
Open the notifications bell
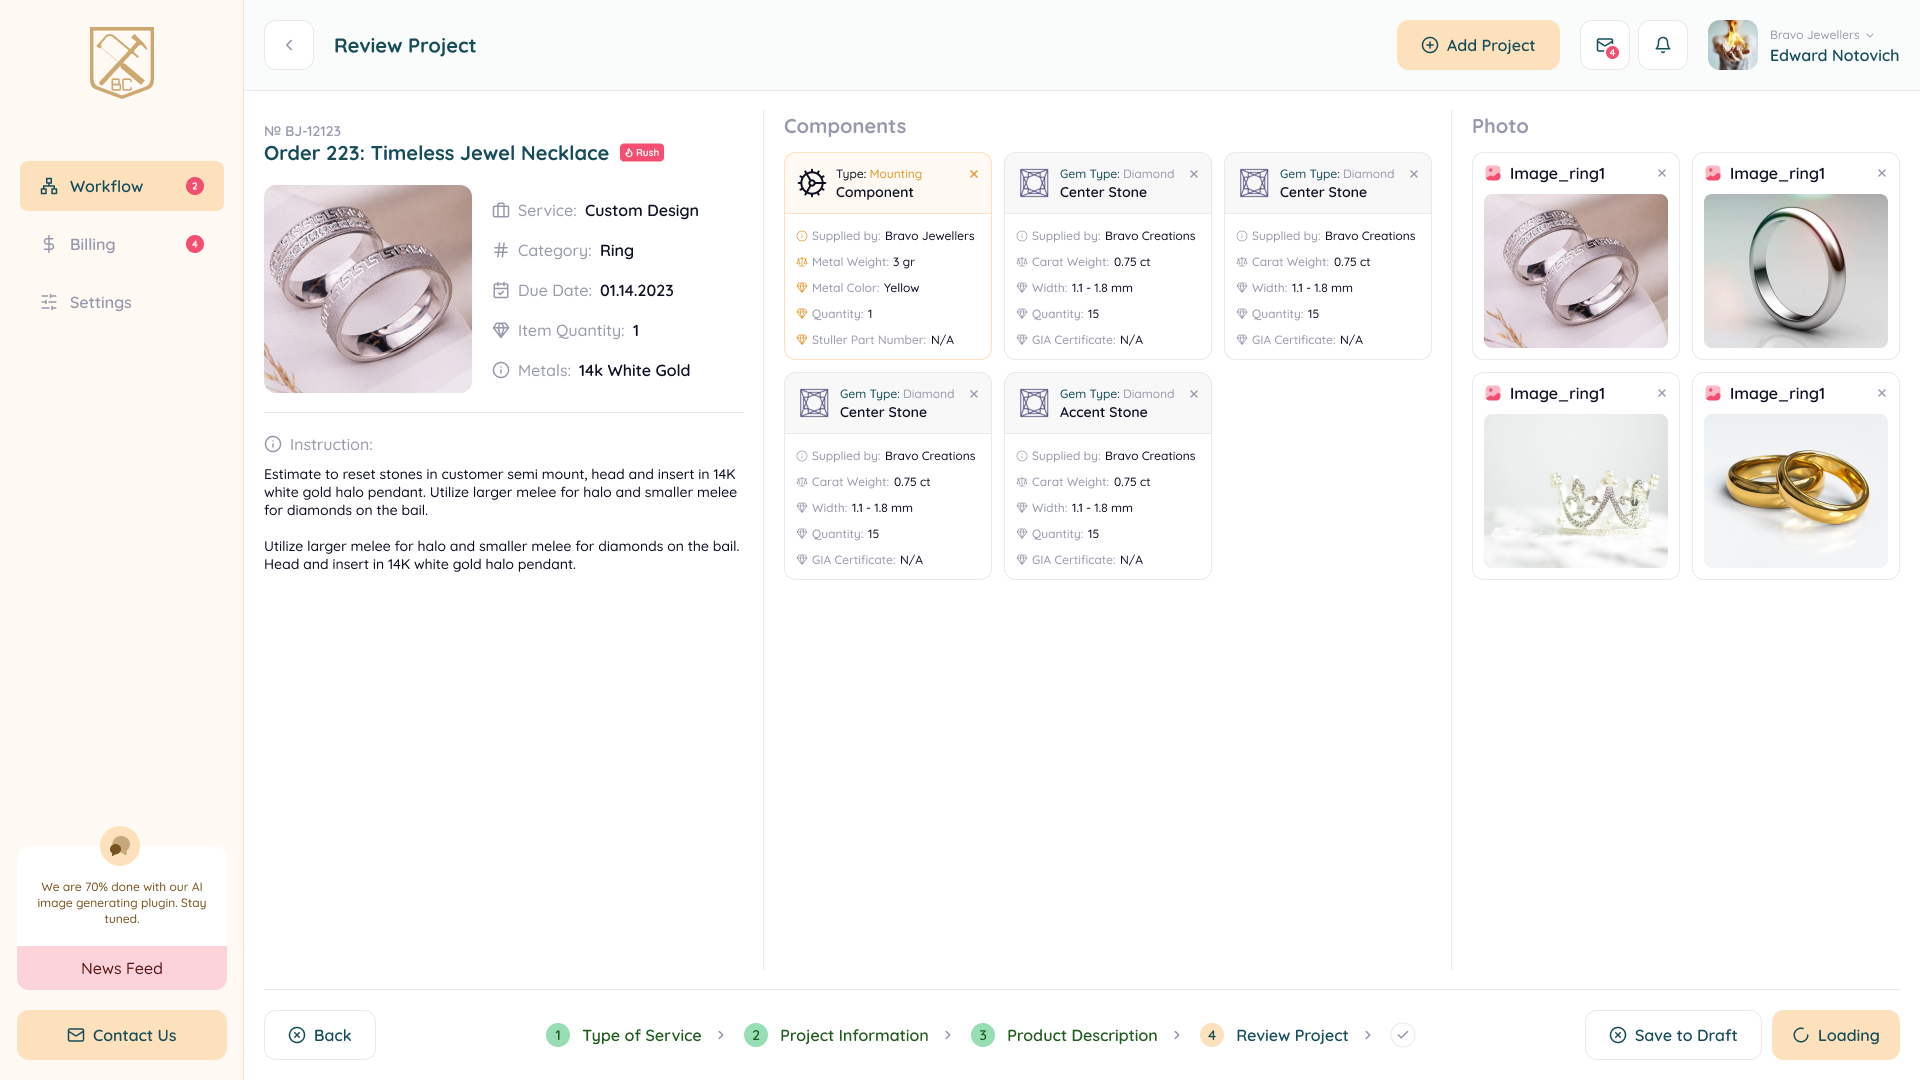point(1662,45)
